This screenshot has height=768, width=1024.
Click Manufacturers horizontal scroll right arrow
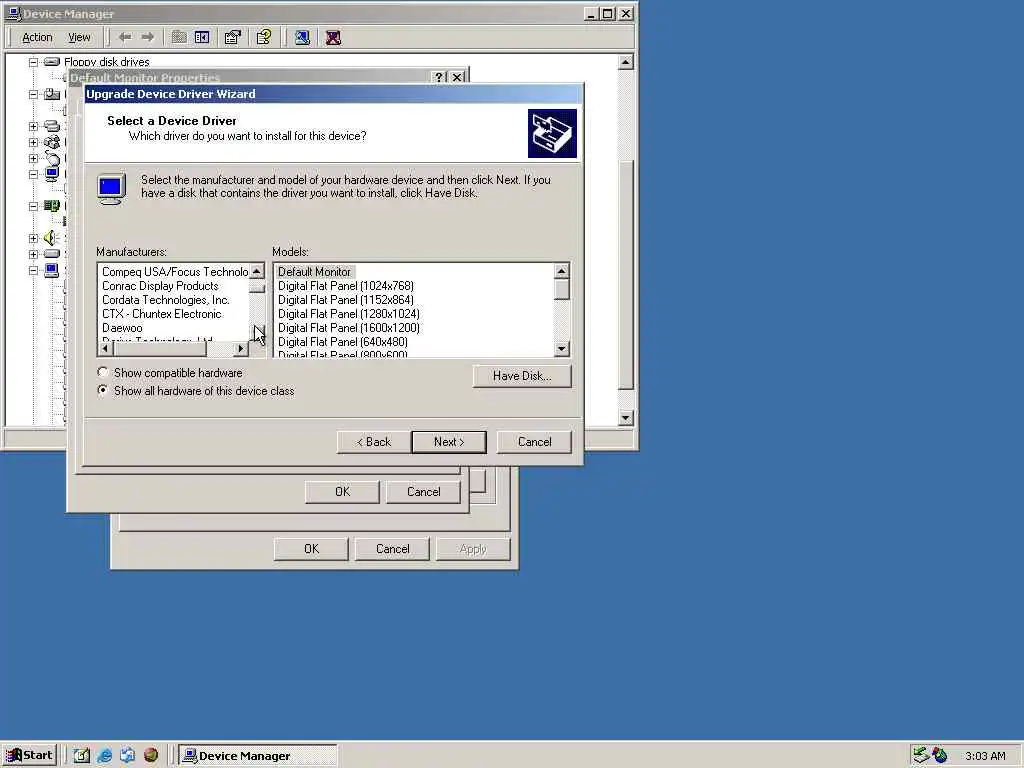pos(241,349)
